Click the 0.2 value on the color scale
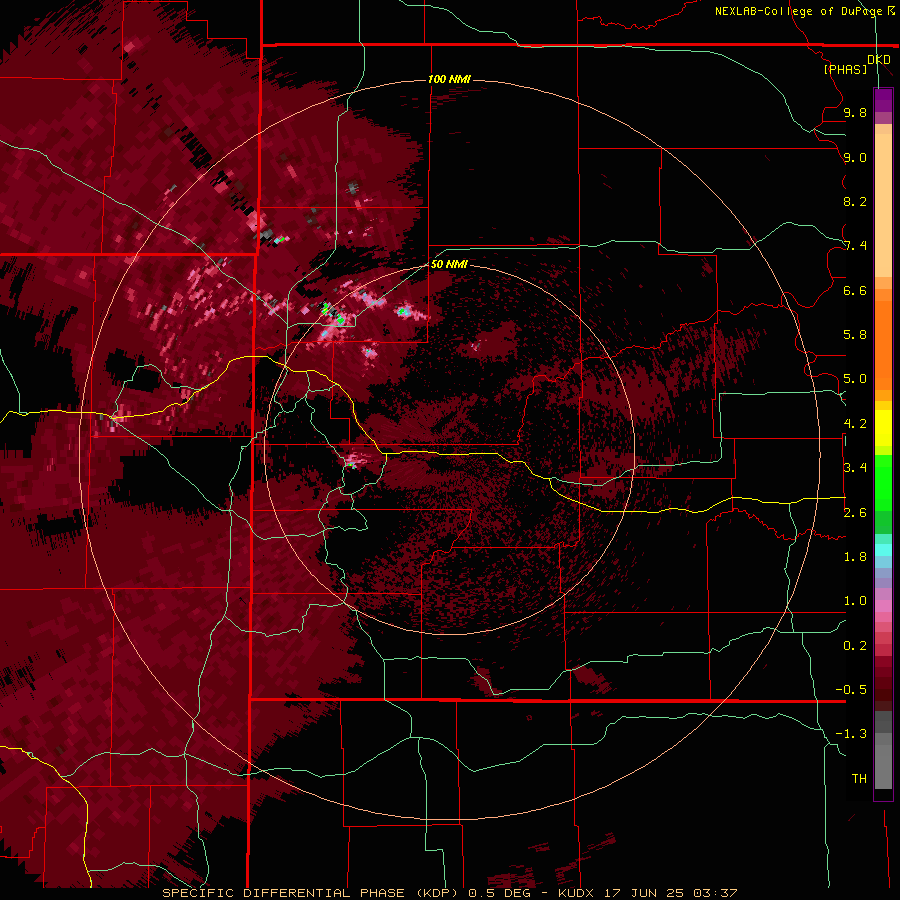This screenshot has height=900, width=900. pyautogui.click(x=855, y=646)
